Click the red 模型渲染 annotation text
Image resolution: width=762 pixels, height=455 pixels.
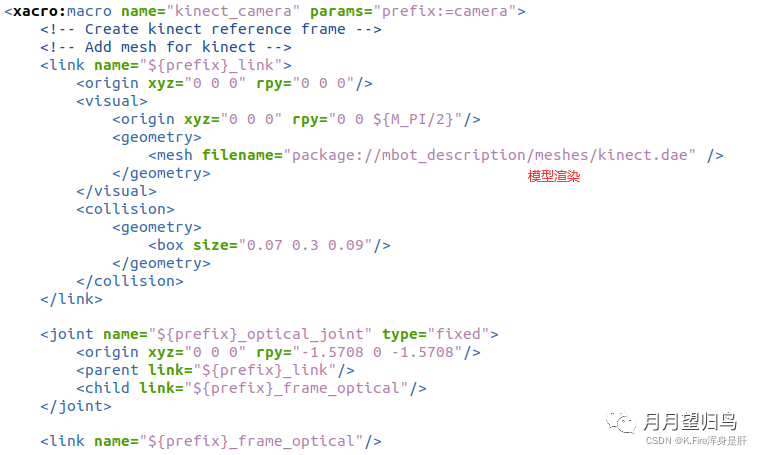554,176
